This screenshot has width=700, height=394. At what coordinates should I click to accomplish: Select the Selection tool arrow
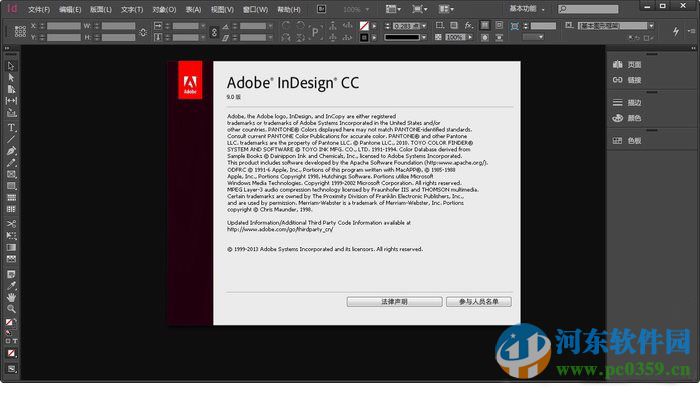click(11, 66)
